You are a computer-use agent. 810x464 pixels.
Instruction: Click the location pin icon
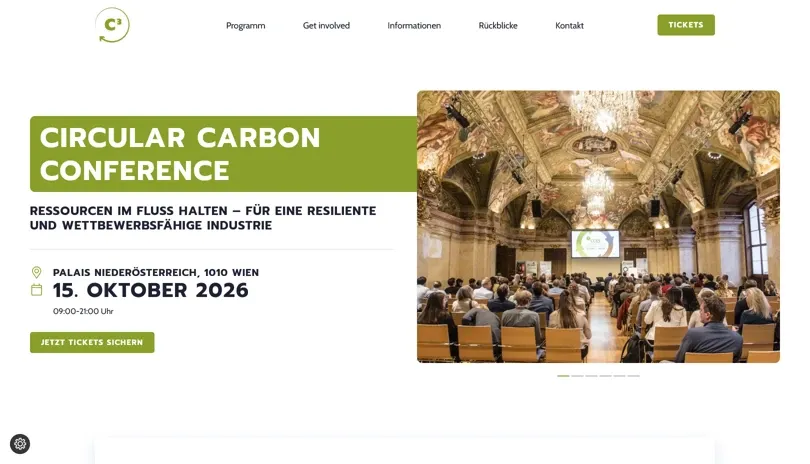[x=37, y=272]
